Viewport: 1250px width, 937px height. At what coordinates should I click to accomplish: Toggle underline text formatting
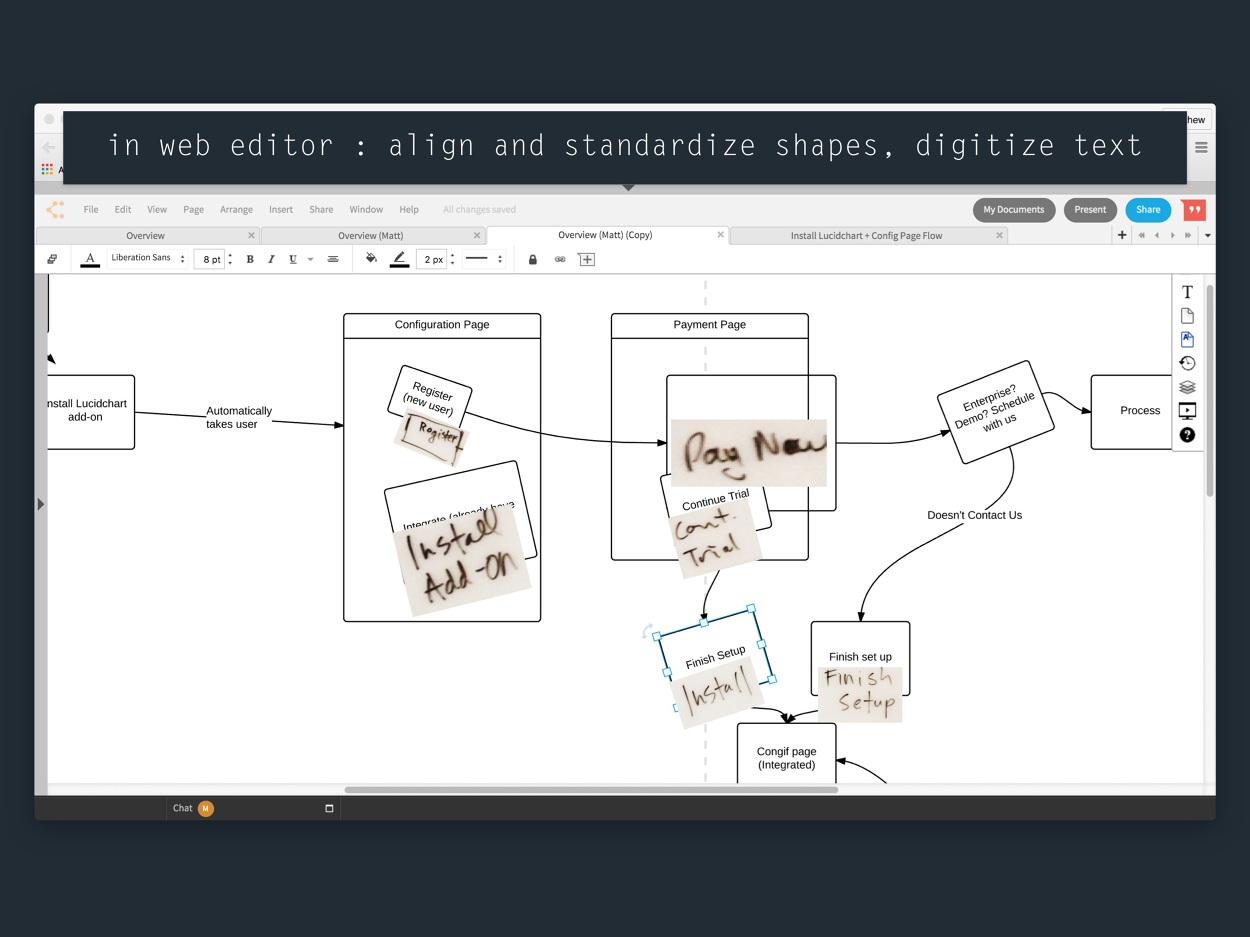[293, 259]
